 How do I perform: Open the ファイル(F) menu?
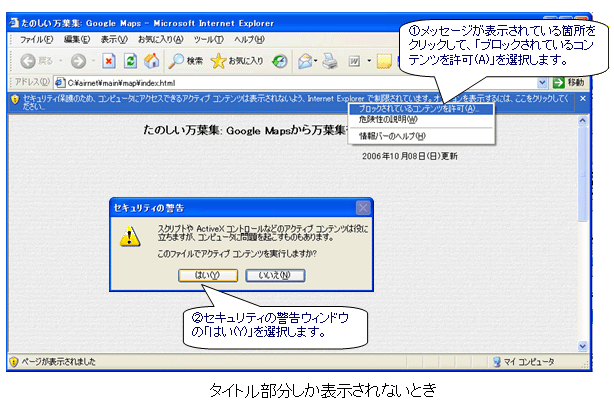pyautogui.click(x=36, y=40)
